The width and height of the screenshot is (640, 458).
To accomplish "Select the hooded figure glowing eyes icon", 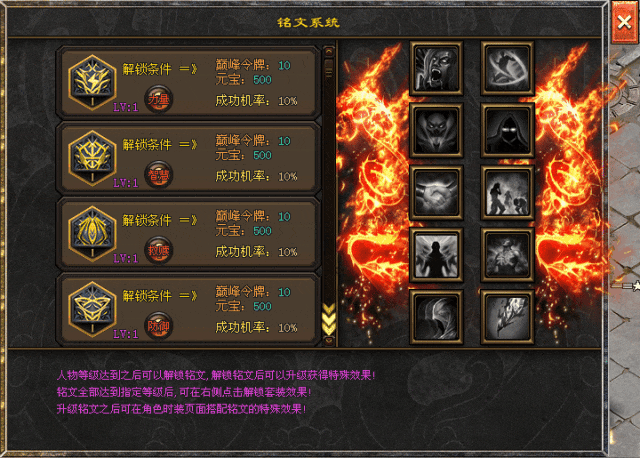I will (x=507, y=131).
